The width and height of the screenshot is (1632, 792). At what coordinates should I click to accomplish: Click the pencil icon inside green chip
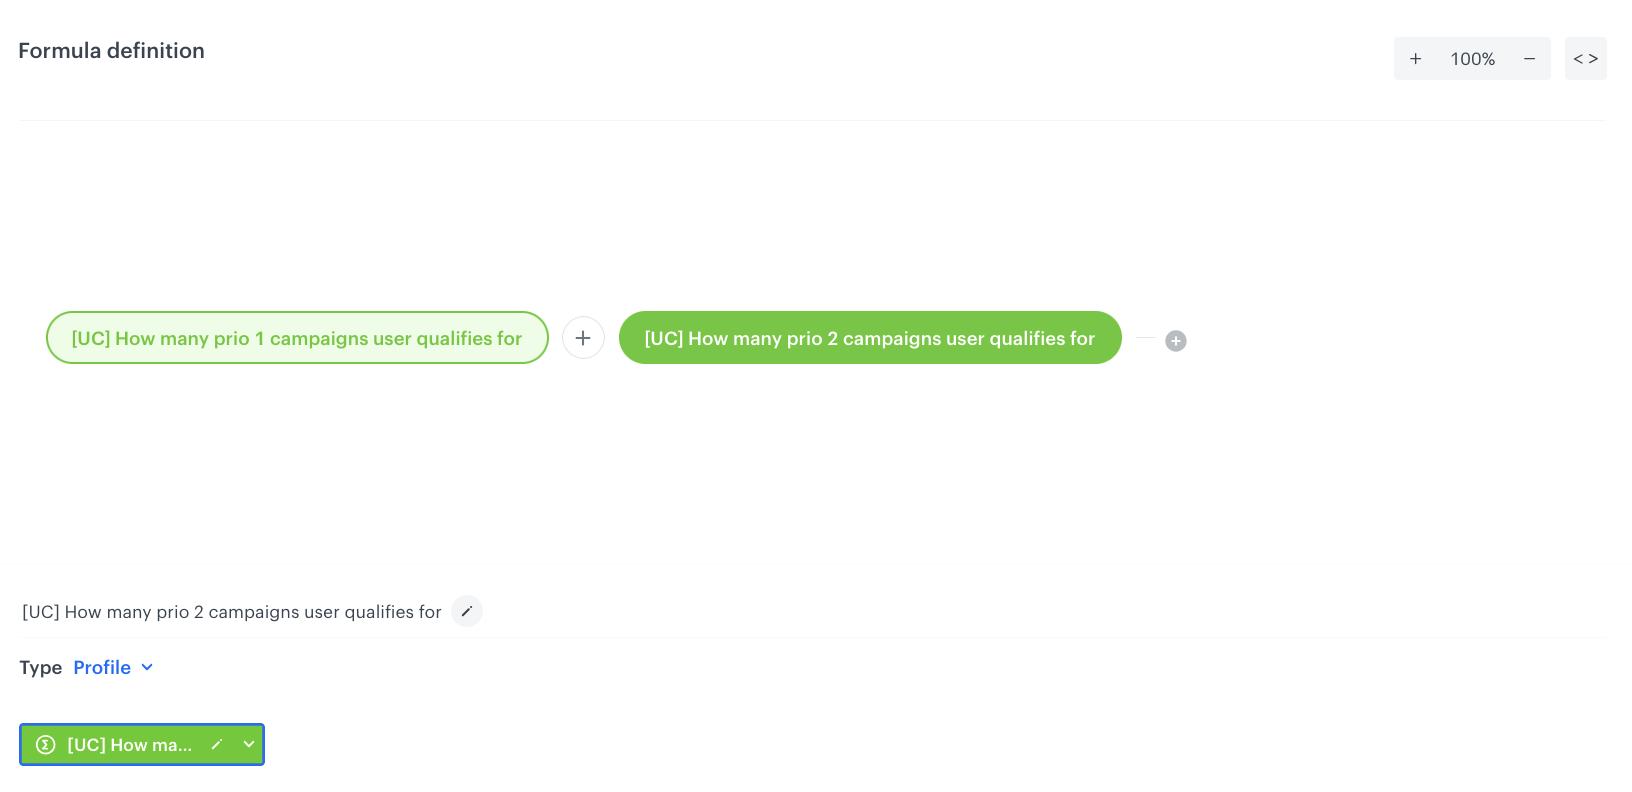click(216, 745)
